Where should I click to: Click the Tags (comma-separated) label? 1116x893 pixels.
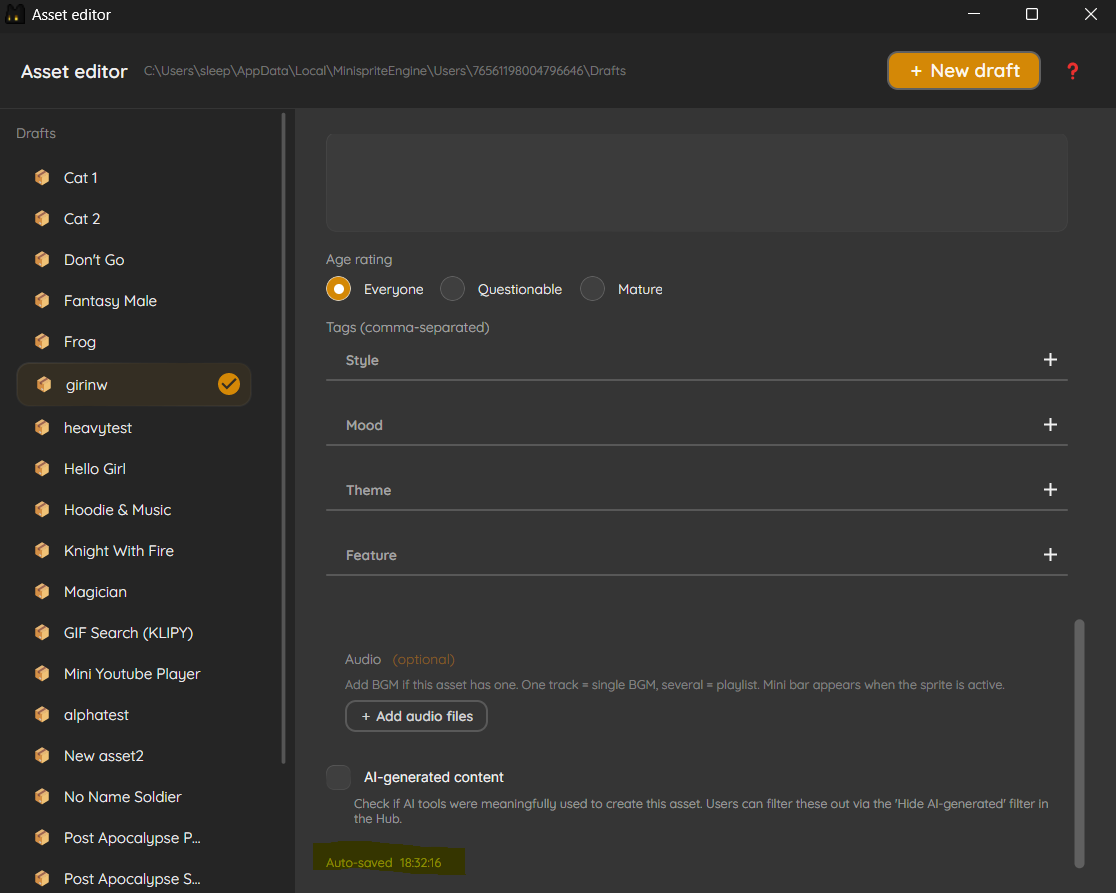tap(408, 327)
